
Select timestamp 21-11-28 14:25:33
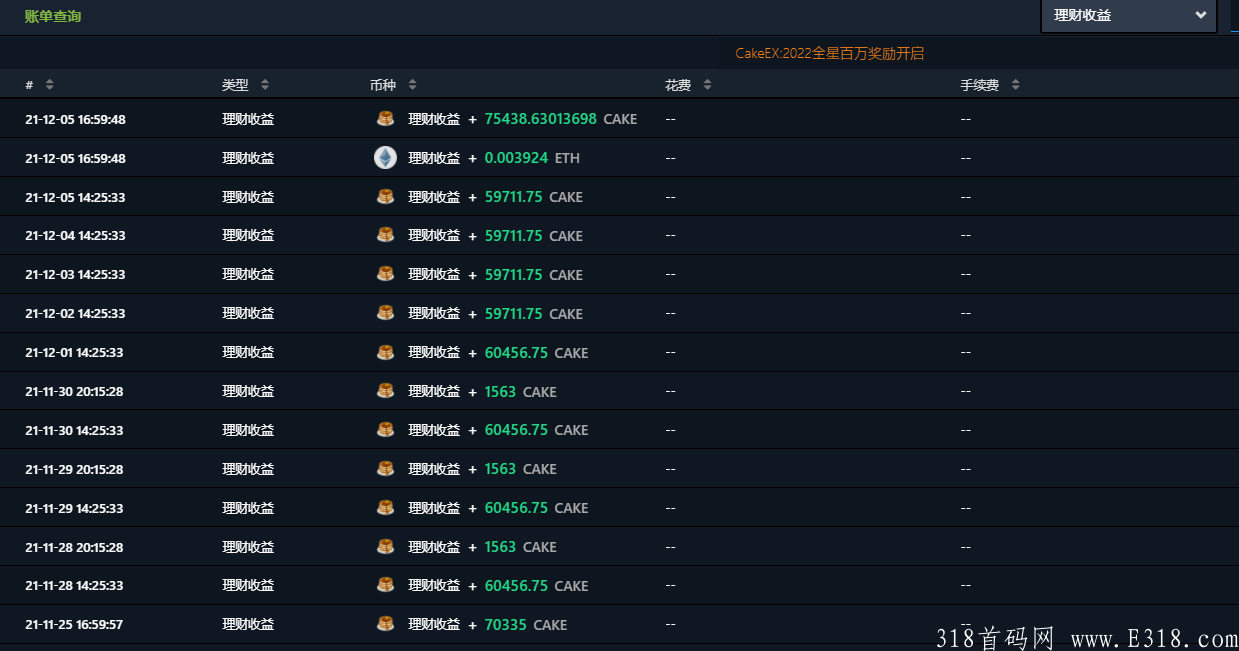[x=74, y=586]
